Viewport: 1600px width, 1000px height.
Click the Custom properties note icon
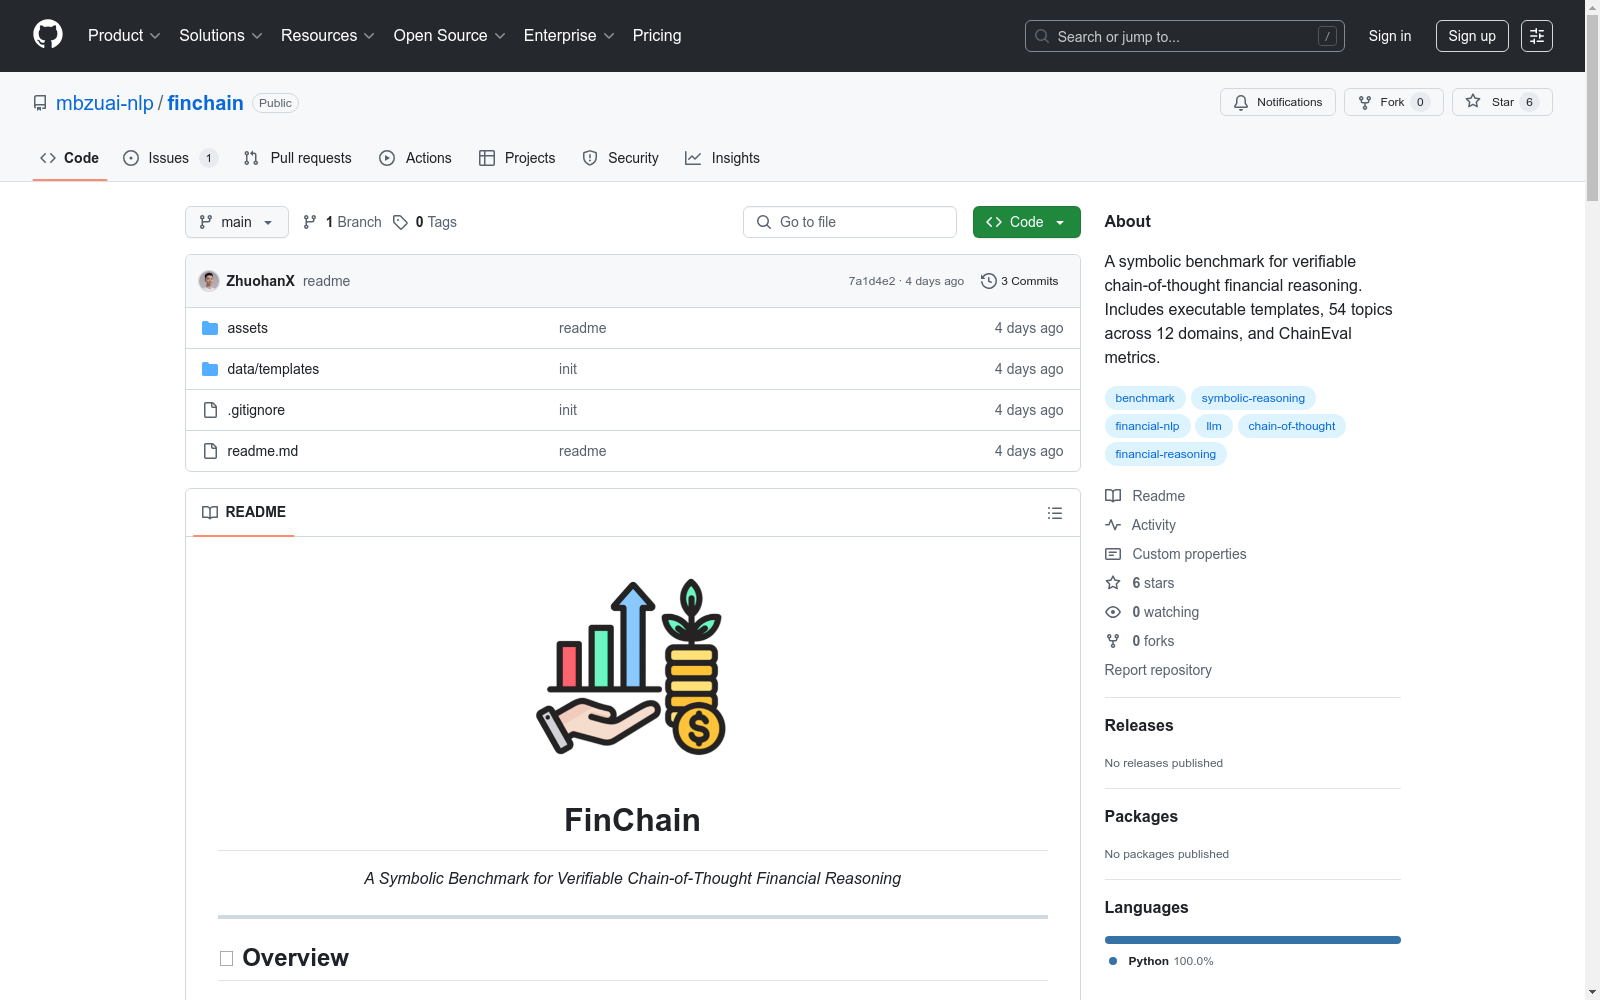pyautogui.click(x=1113, y=554)
